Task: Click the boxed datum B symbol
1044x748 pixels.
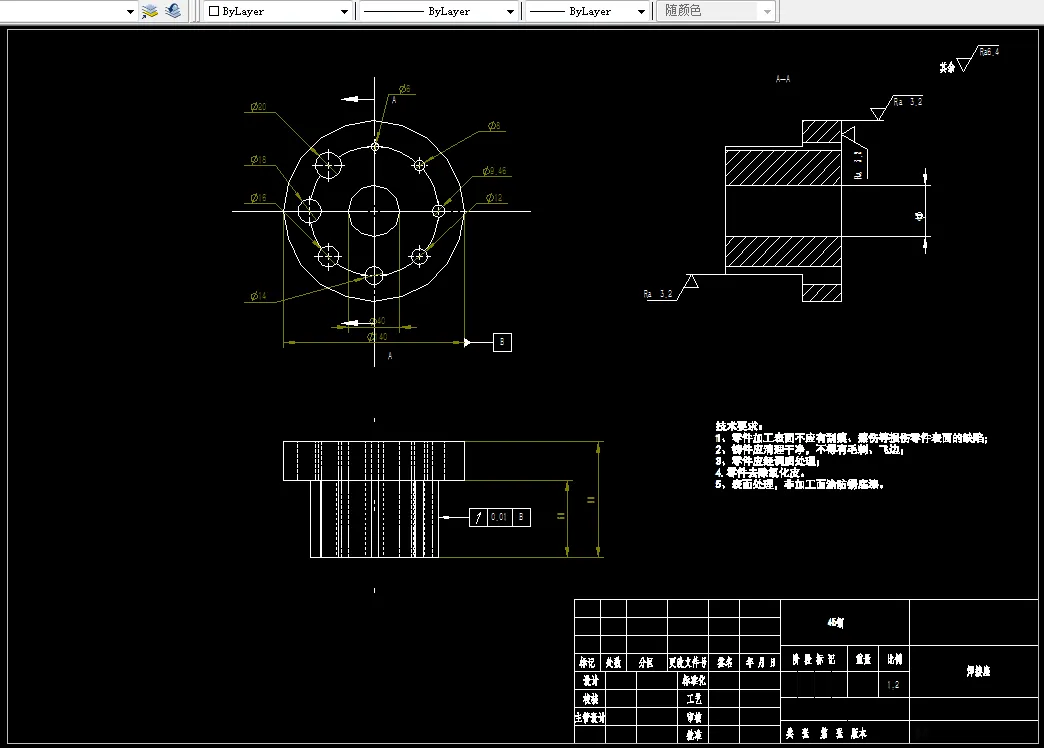Action: [x=502, y=342]
